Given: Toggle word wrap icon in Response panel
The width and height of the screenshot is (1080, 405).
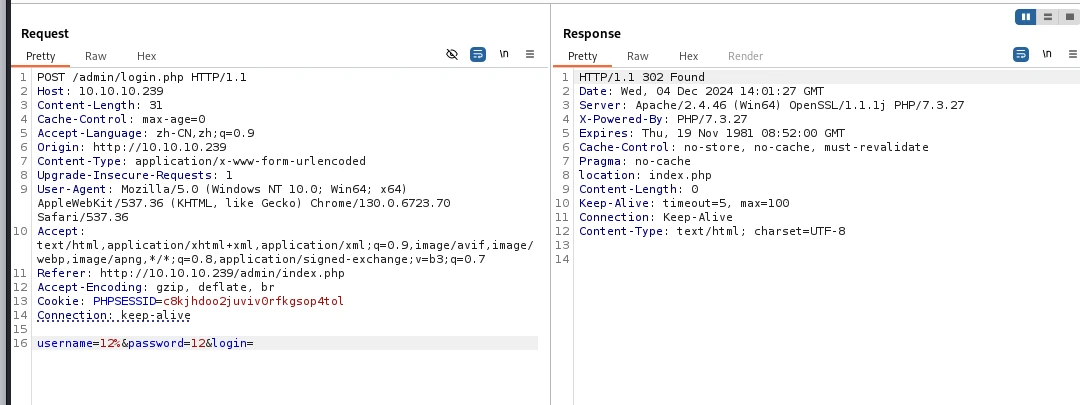Looking at the screenshot, I should (1021, 54).
